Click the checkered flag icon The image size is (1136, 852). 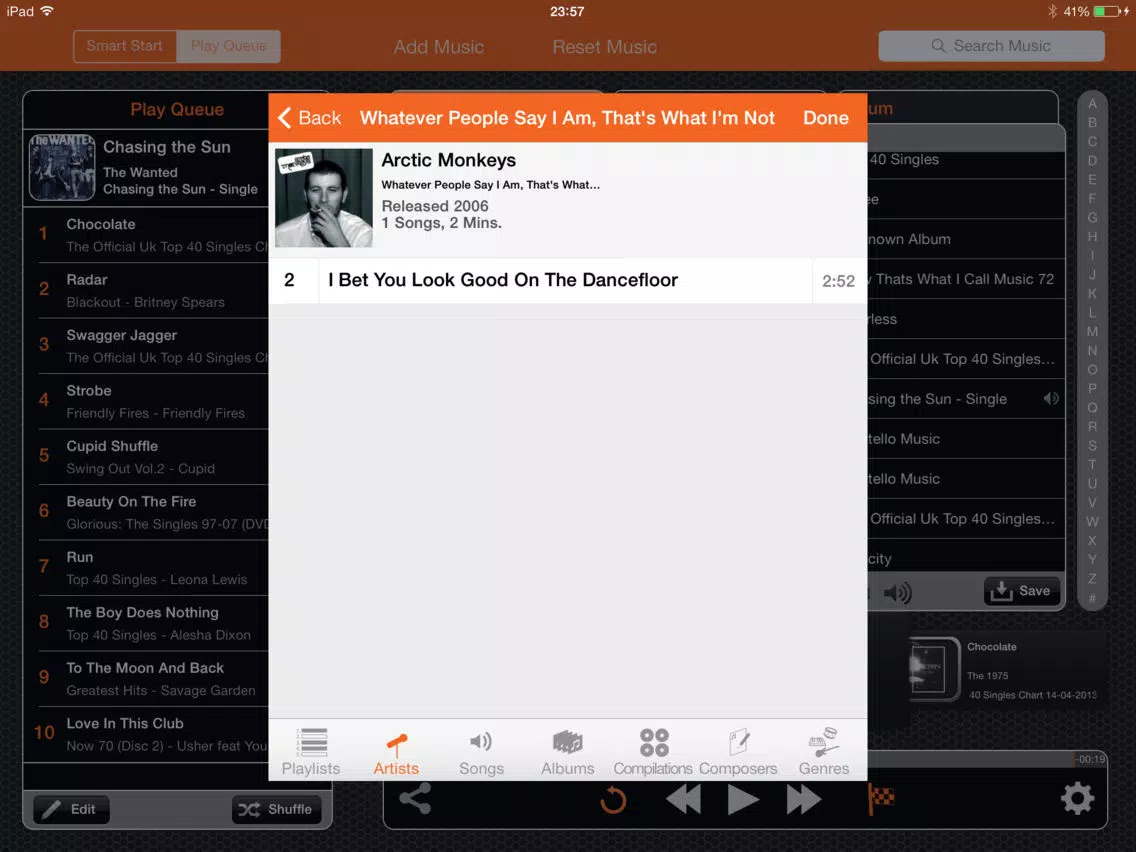880,799
